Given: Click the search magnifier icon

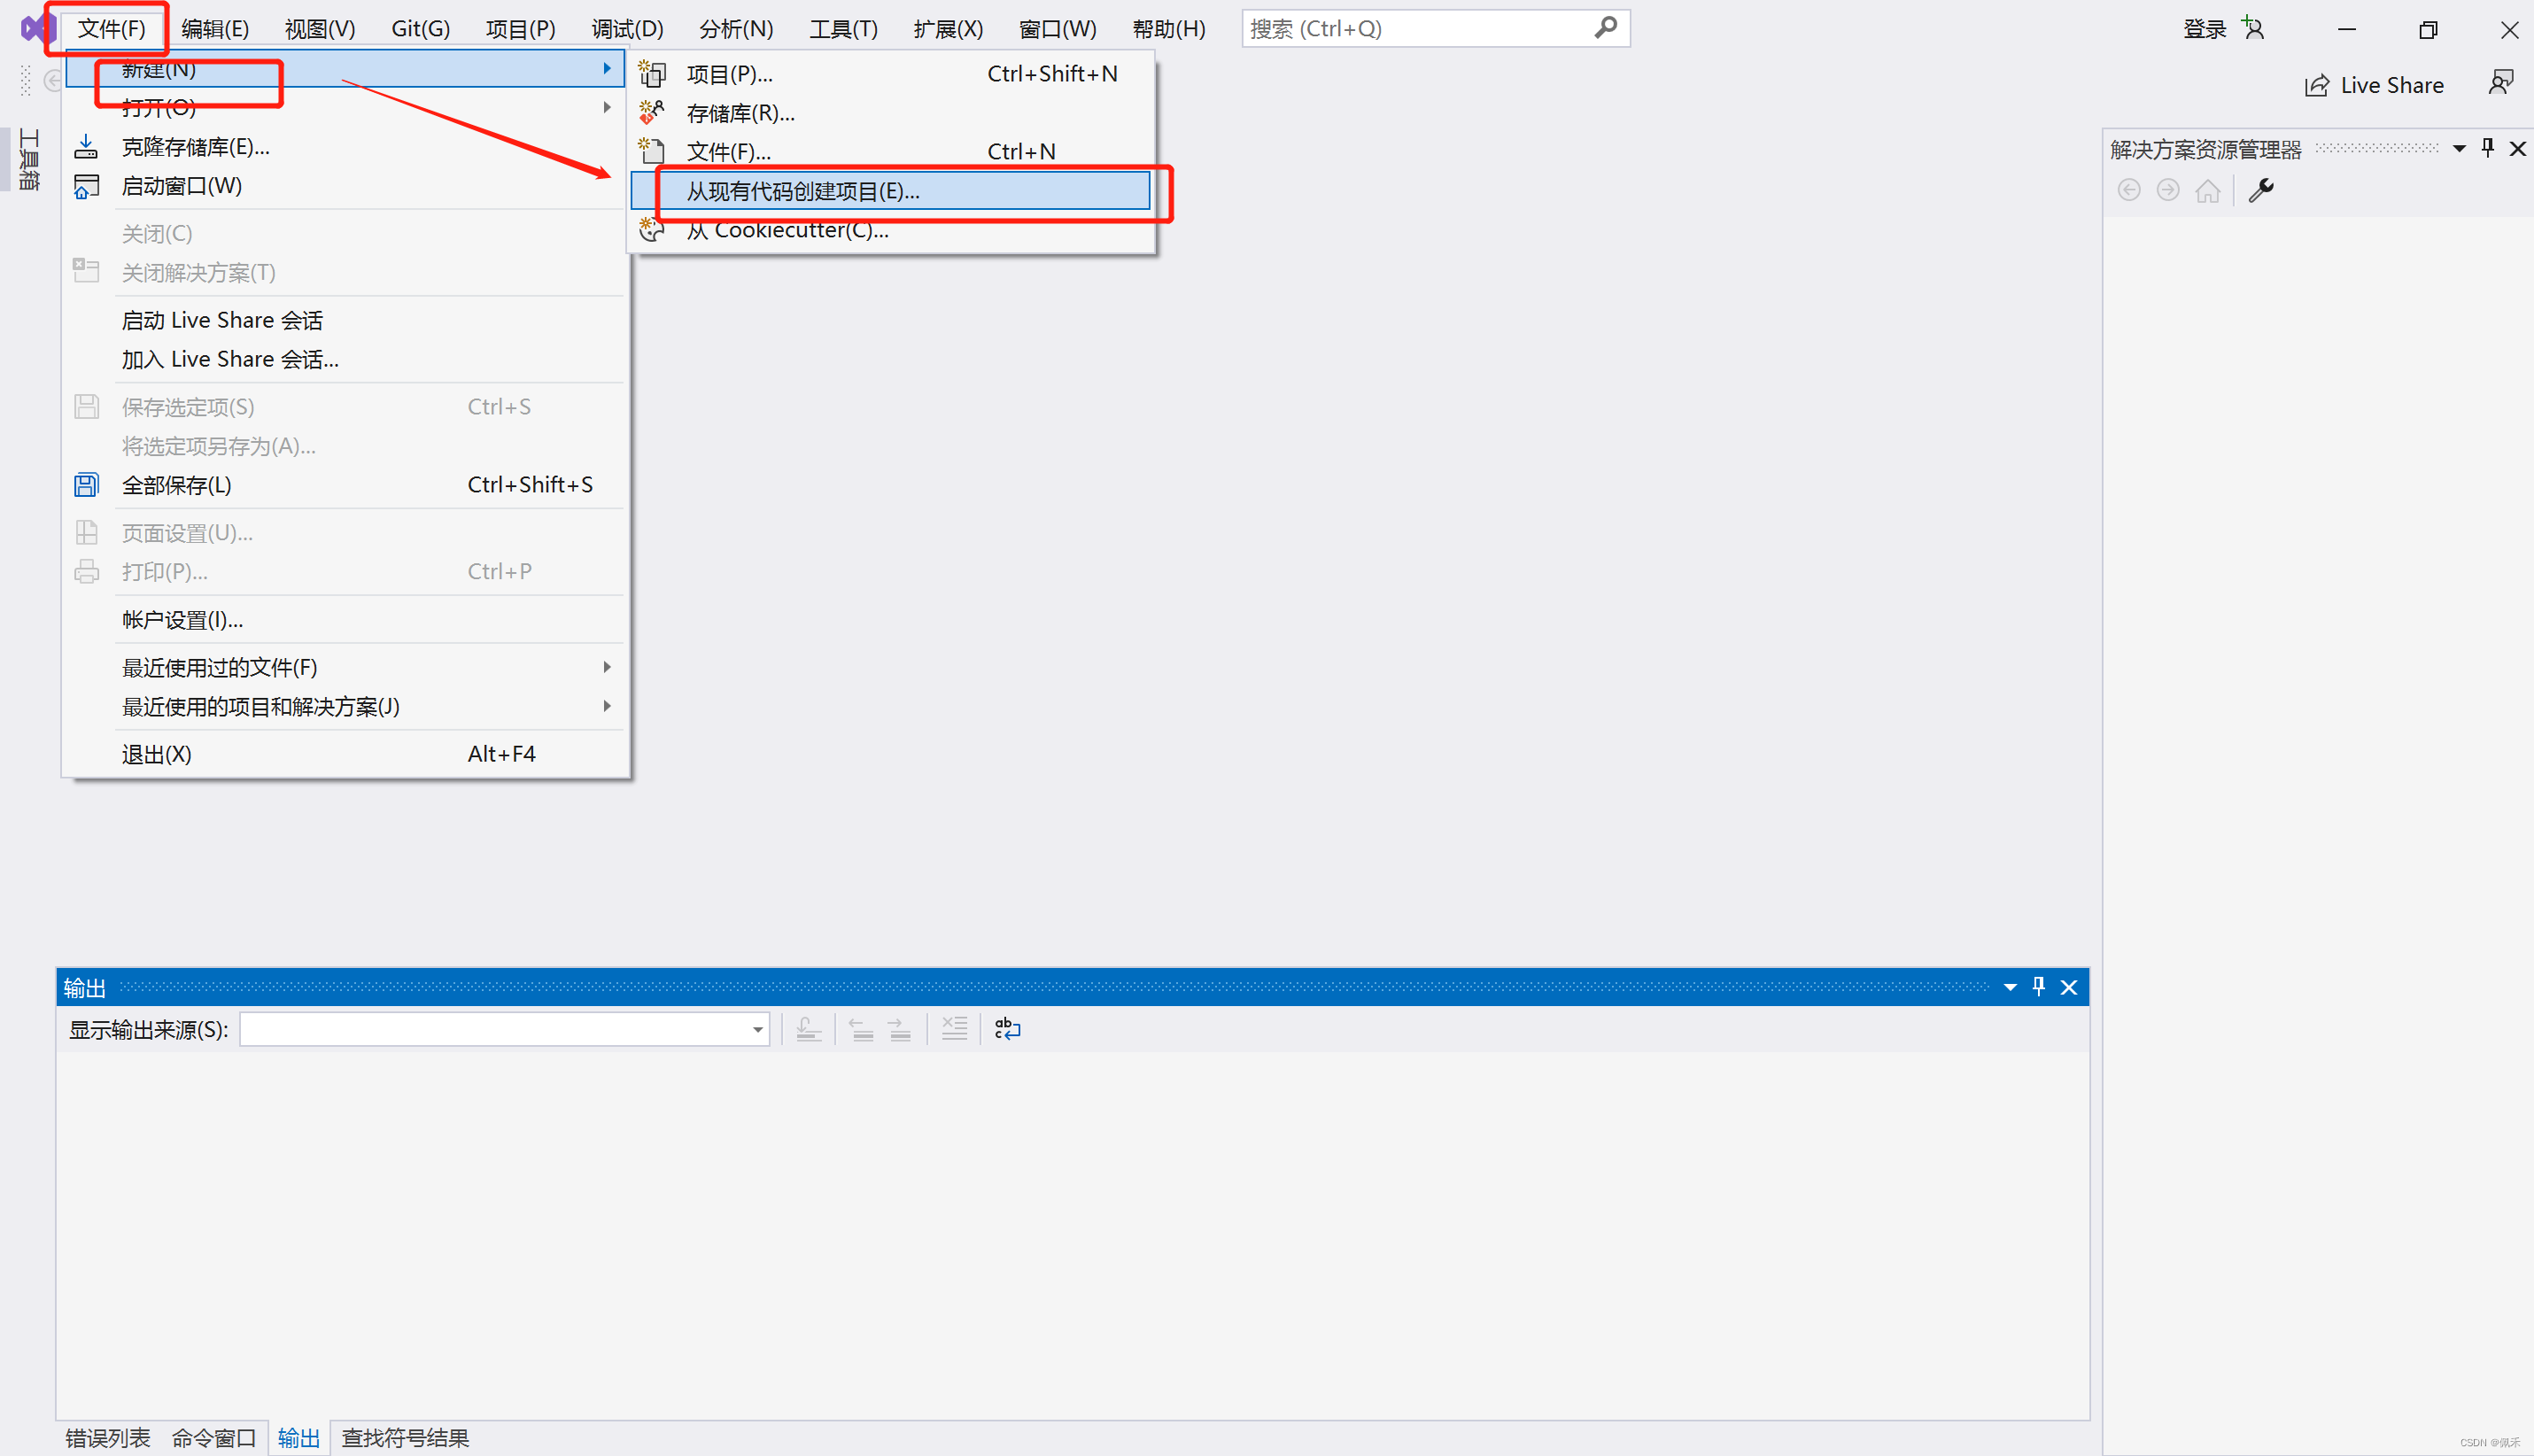Looking at the screenshot, I should click(x=1605, y=28).
